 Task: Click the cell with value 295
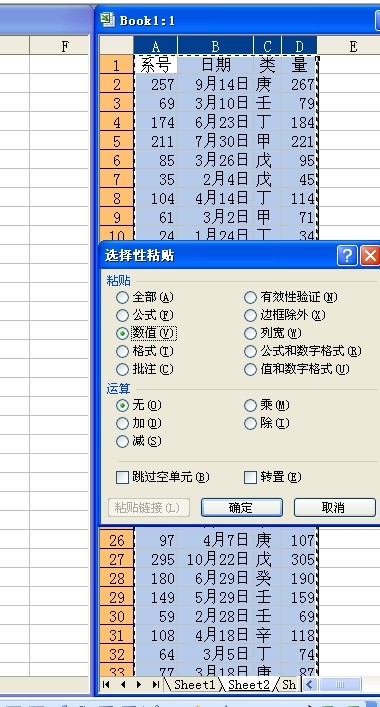pyautogui.click(x=156, y=559)
